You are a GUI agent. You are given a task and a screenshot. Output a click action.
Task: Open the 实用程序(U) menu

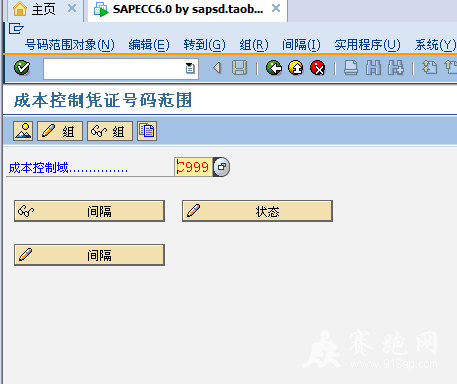367,45
